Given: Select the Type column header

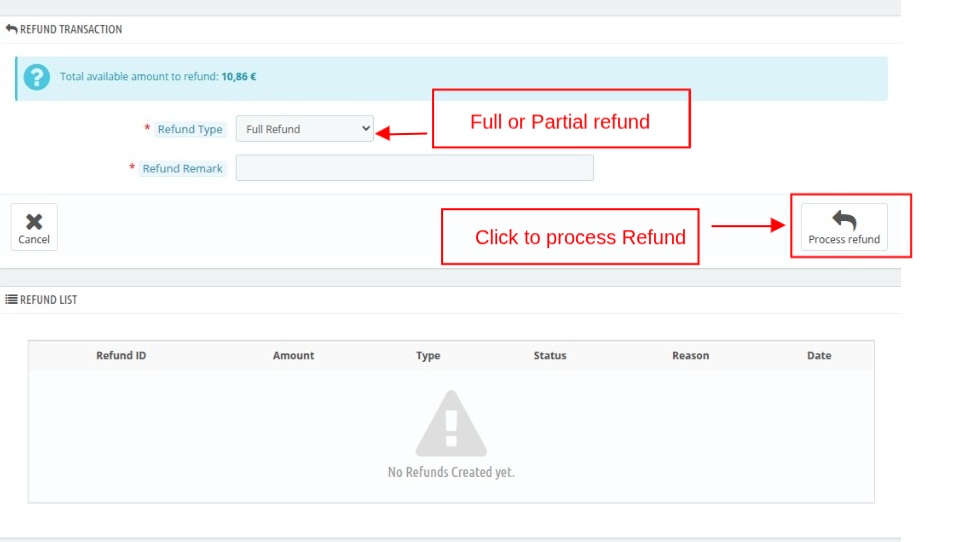Looking at the screenshot, I should tap(428, 355).
